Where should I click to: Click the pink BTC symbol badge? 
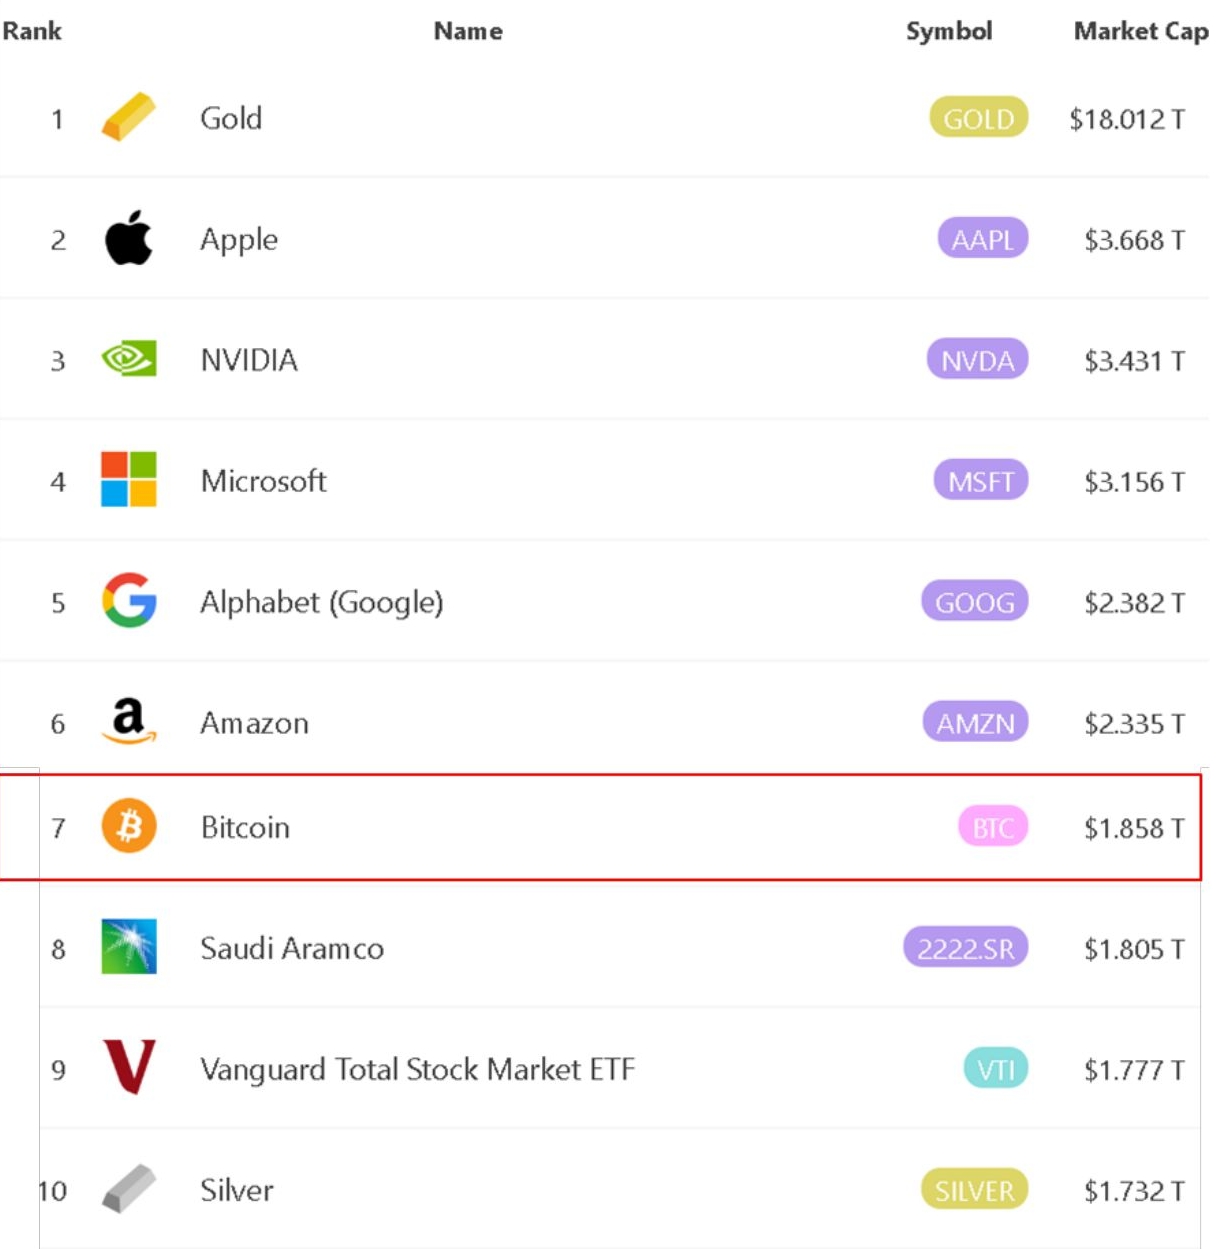click(993, 827)
